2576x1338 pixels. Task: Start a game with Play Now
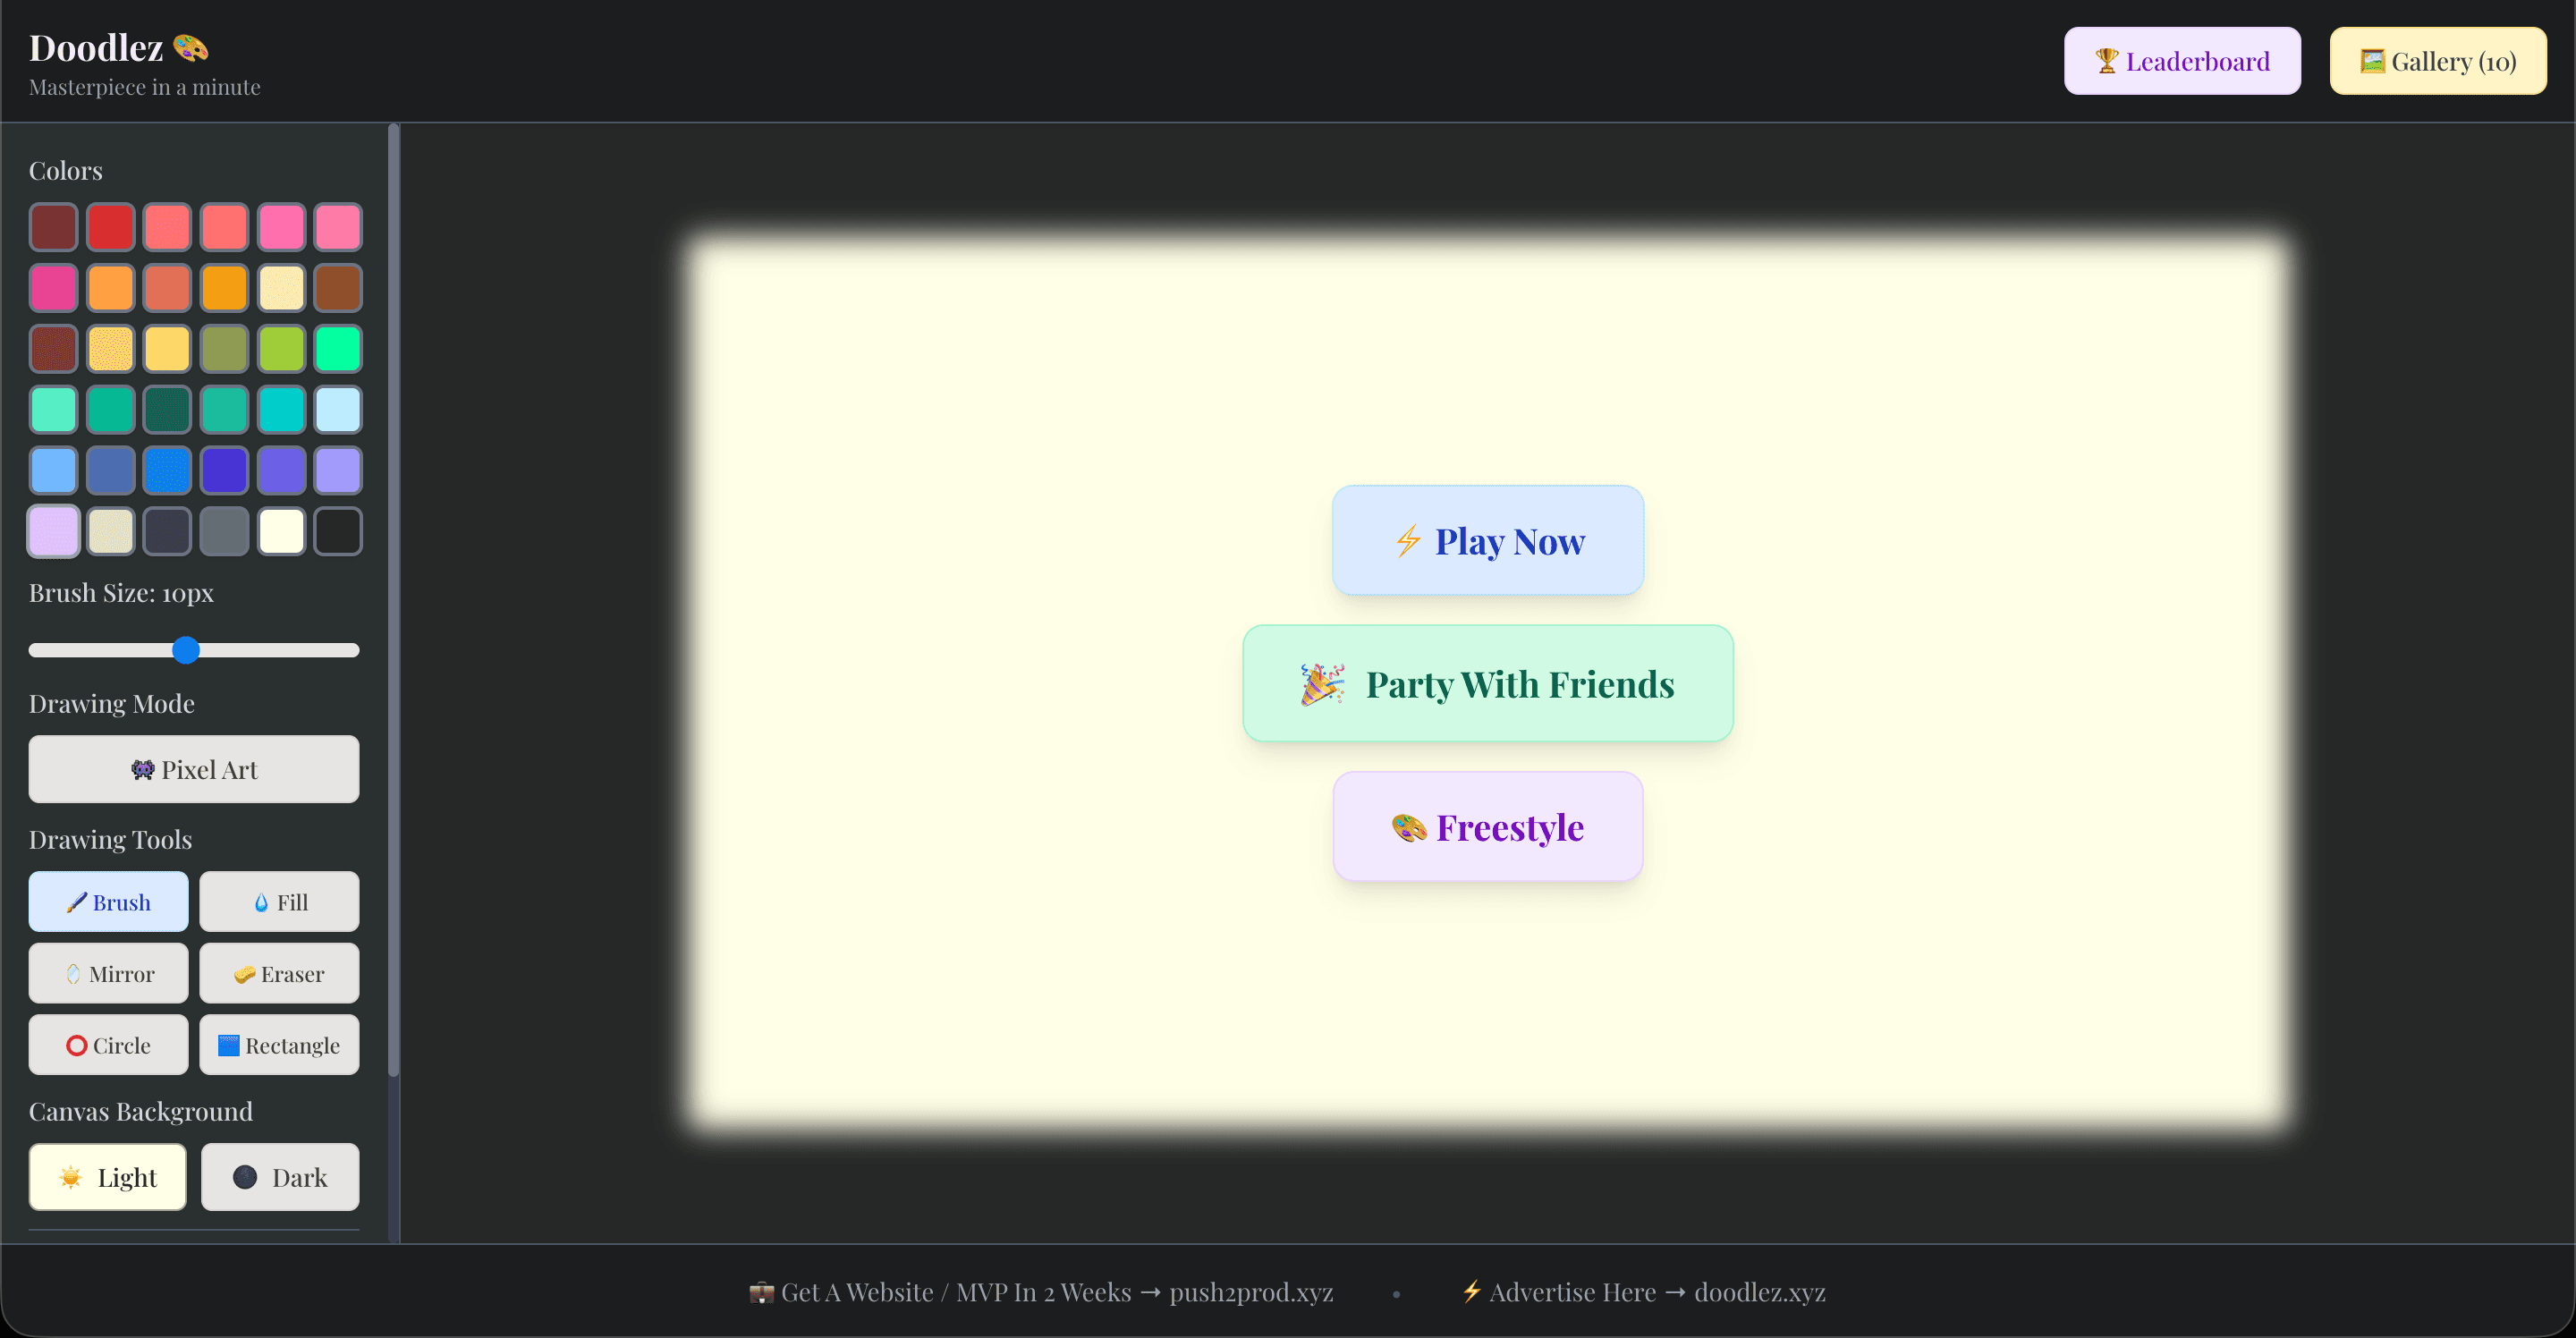[1487, 541]
